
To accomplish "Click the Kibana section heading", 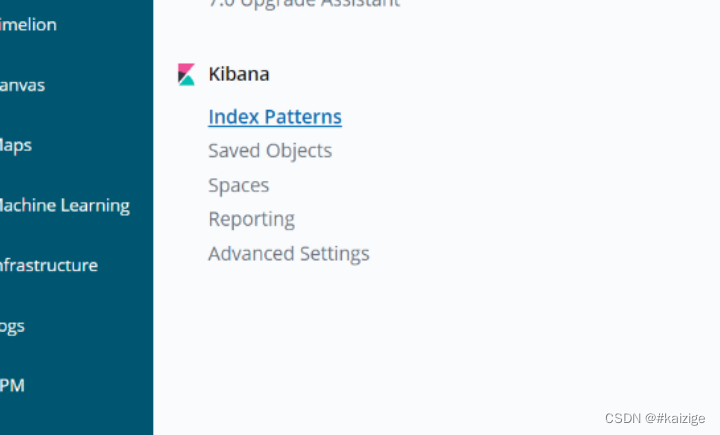I will pos(239,74).
